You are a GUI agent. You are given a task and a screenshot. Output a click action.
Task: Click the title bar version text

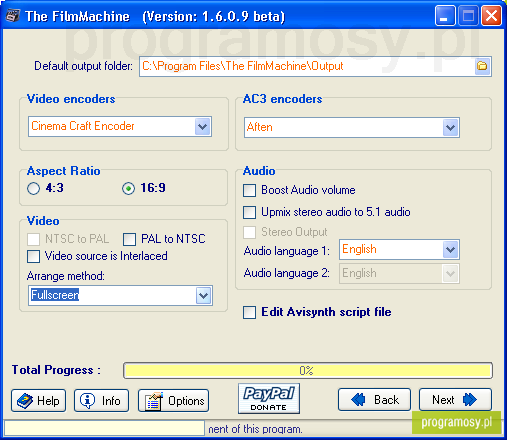click(x=213, y=16)
